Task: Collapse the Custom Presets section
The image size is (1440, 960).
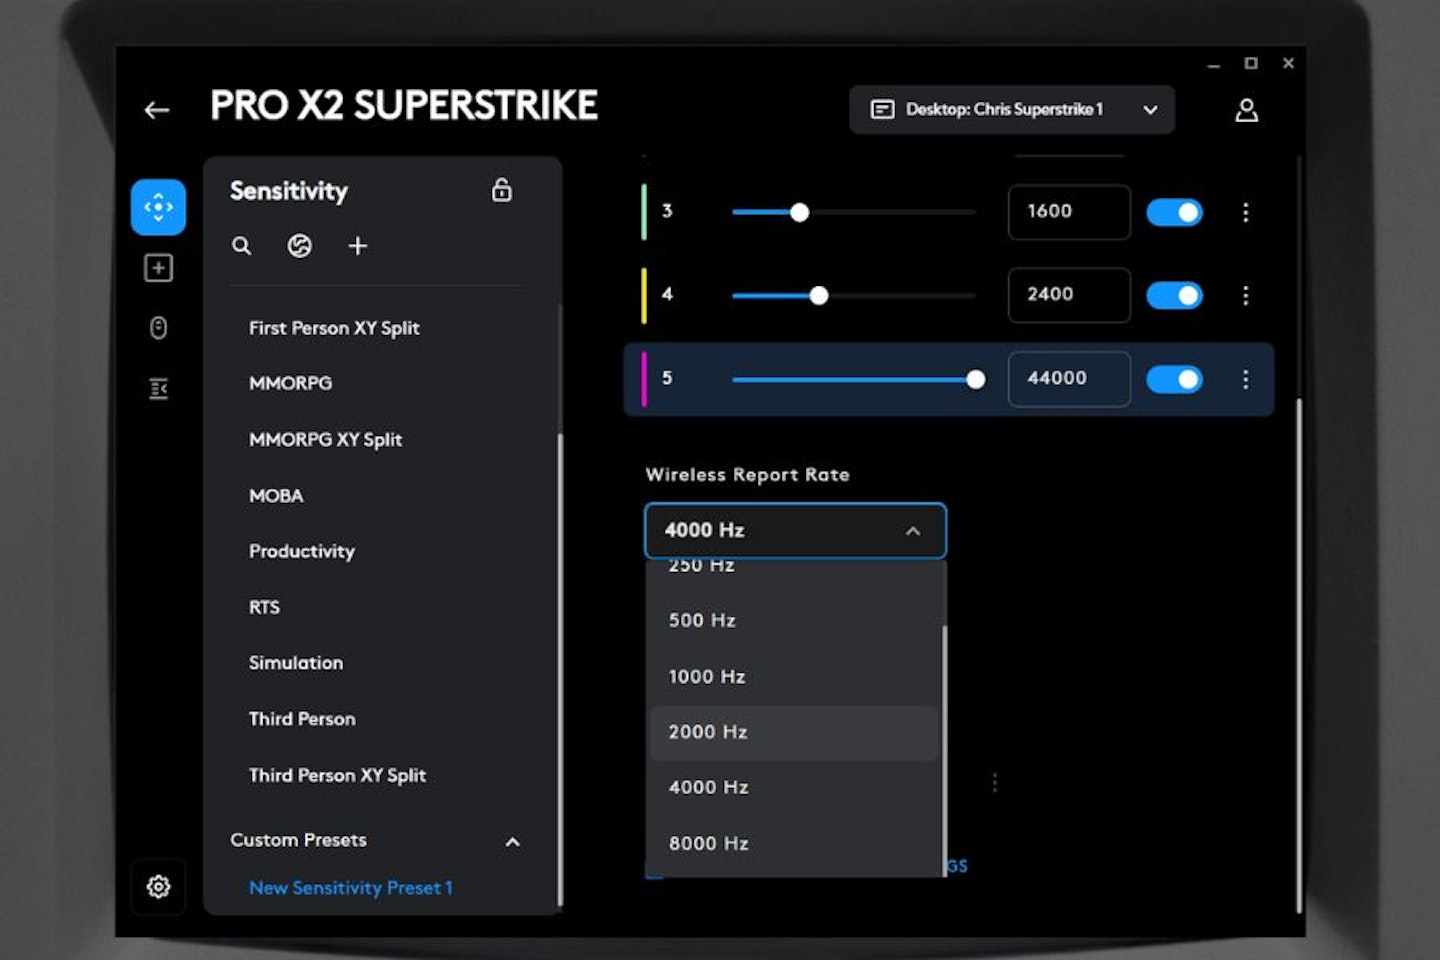Action: click(512, 842)
